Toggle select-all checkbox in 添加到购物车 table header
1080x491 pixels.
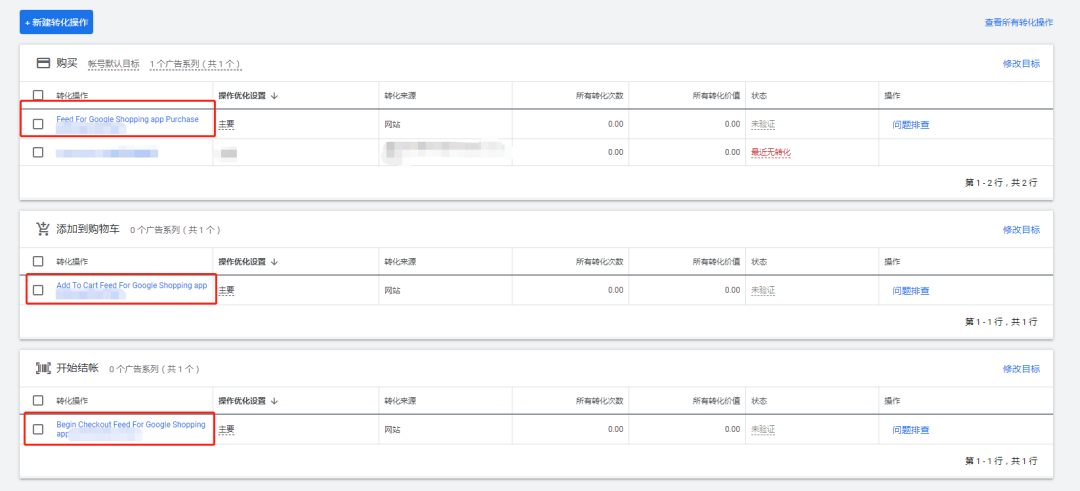point(38,262)
